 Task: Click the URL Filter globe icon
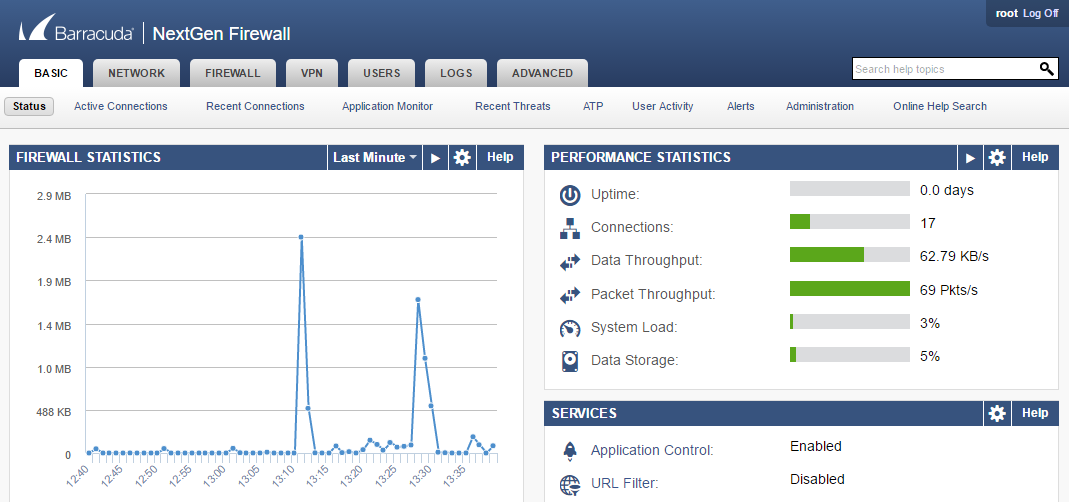pyautogui.click(x=570, y=484)
